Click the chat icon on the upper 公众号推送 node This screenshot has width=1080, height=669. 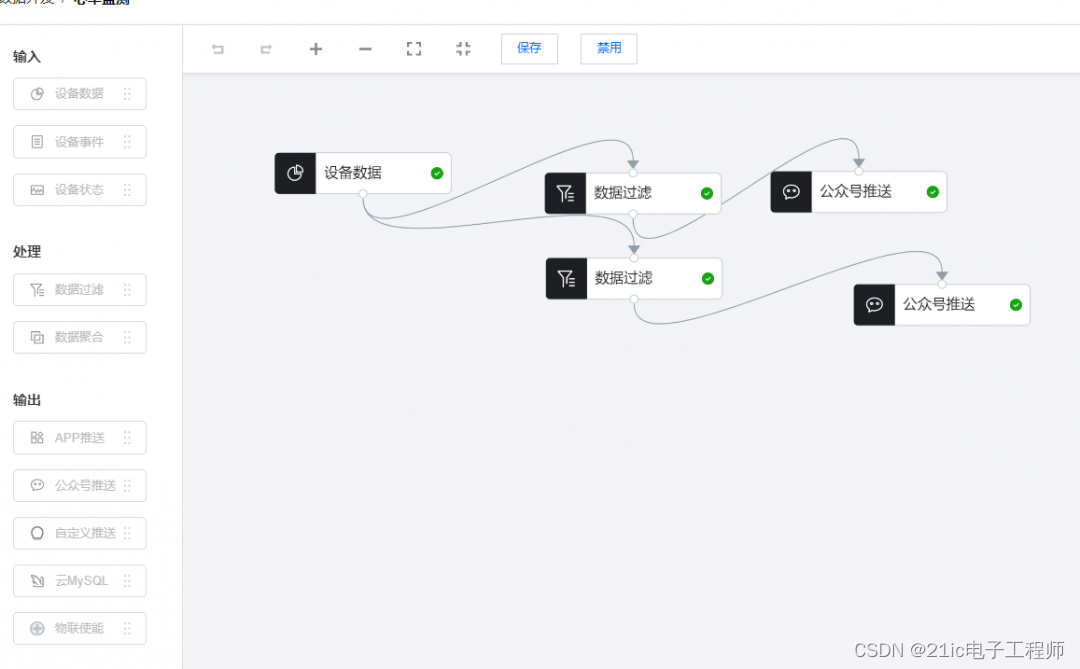(x=791, y=192)
